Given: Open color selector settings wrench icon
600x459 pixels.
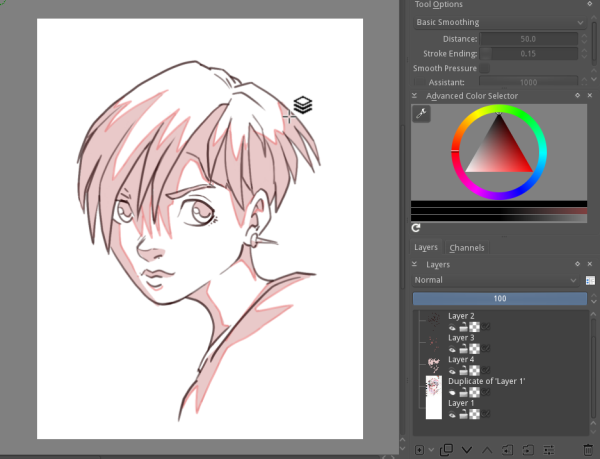Looking at the screenshot, I should 421,116.
